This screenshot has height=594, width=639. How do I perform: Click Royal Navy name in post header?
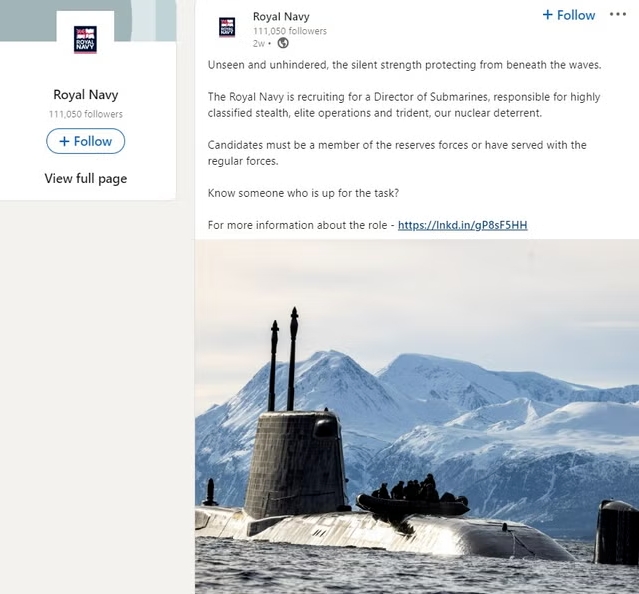(281, 17)
